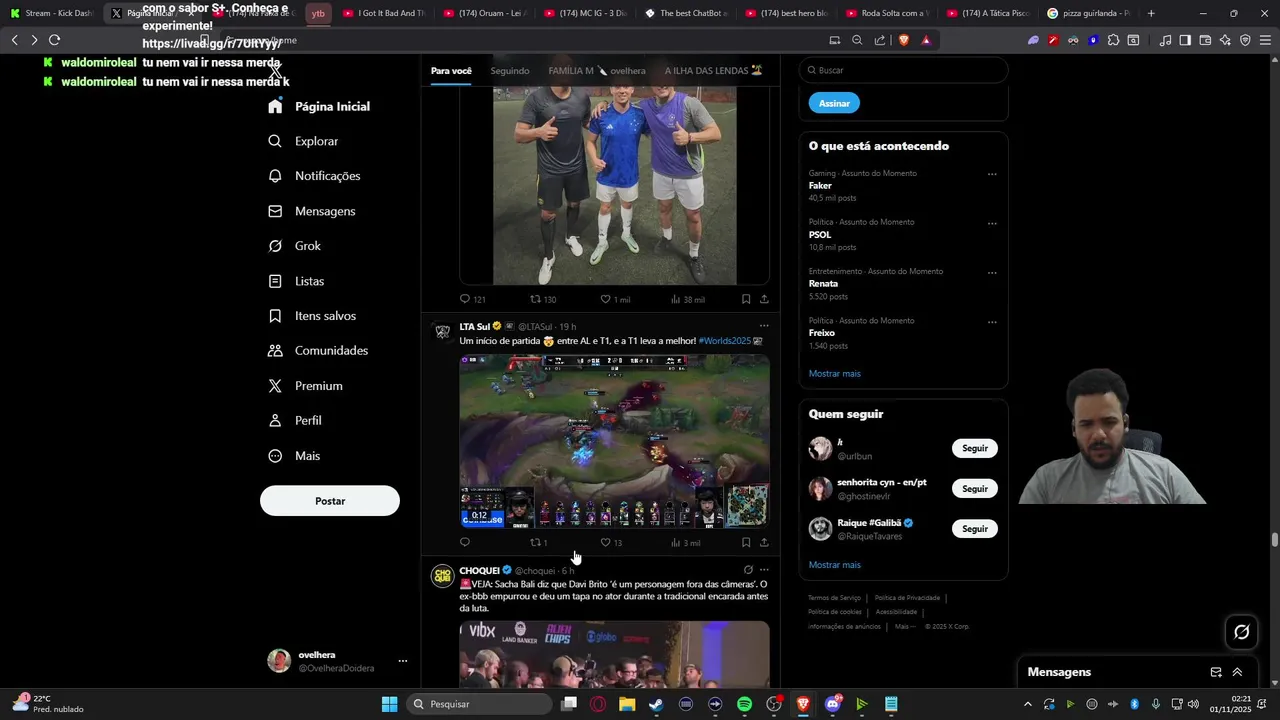
Task: Reply to the LTA Sul post
Action: [x=464, y=542]
